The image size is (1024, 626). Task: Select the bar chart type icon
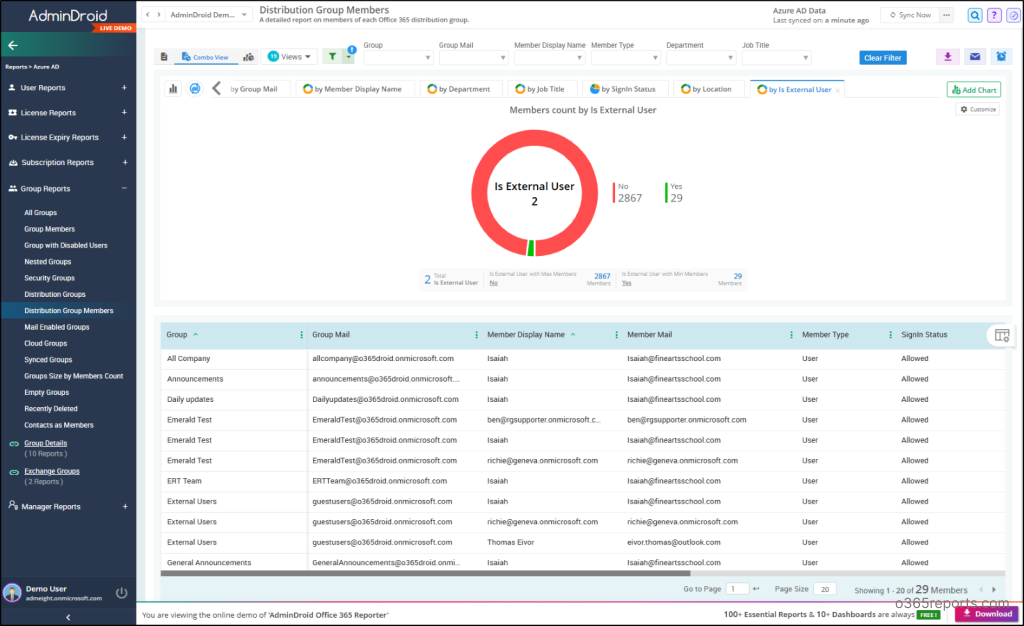click(x=173, y=89)
